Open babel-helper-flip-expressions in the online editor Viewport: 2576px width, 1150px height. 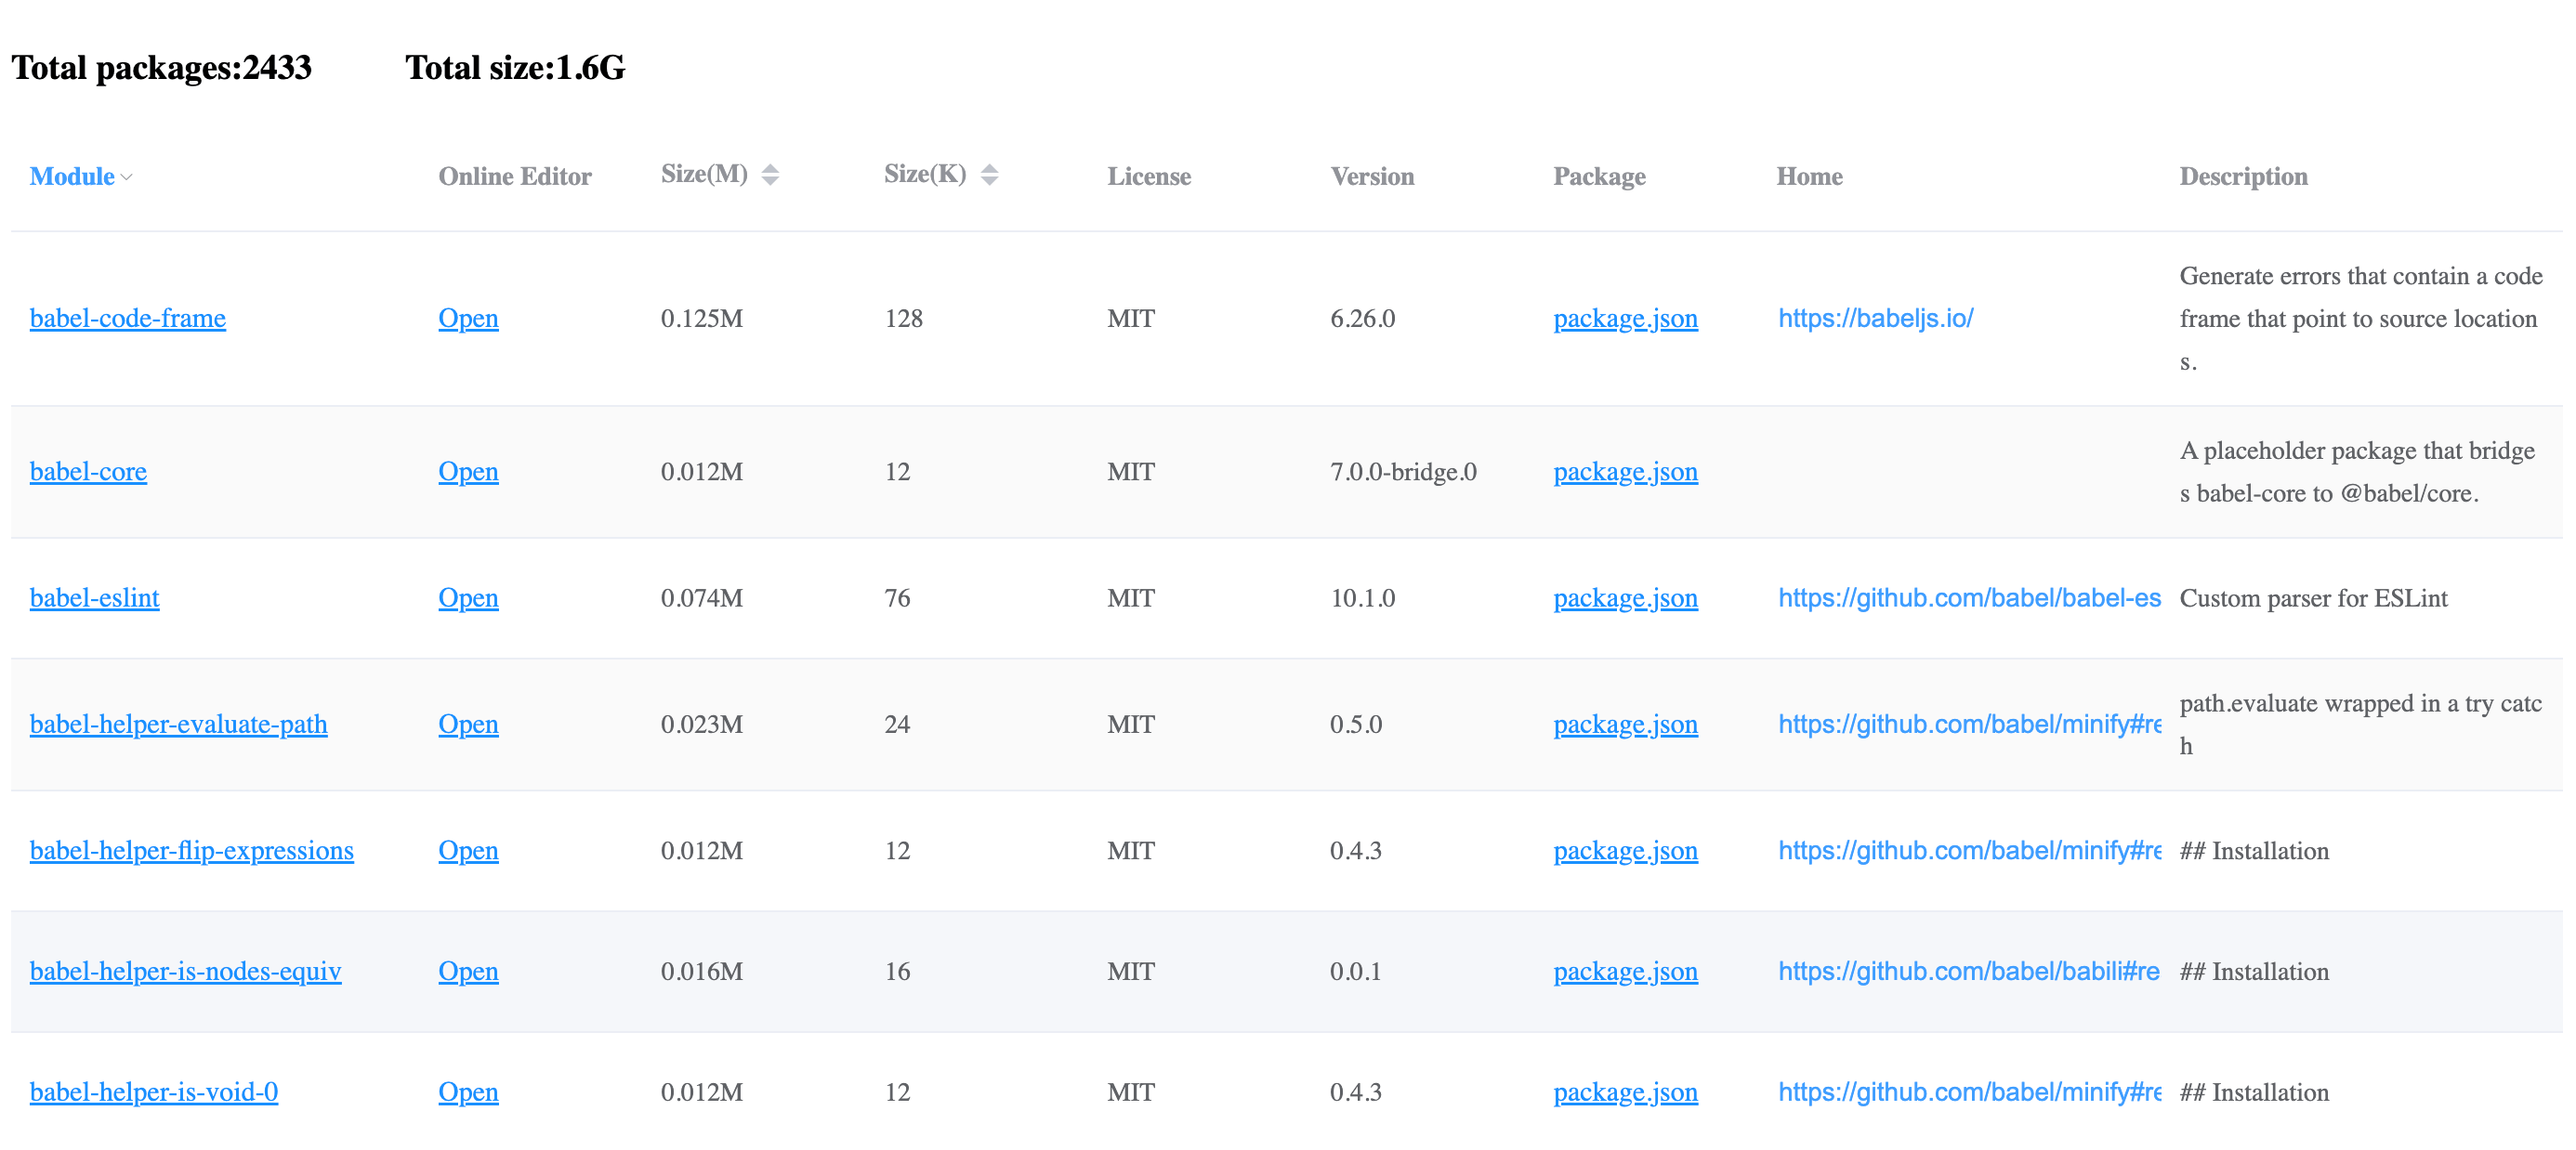[x=468, y=850]
